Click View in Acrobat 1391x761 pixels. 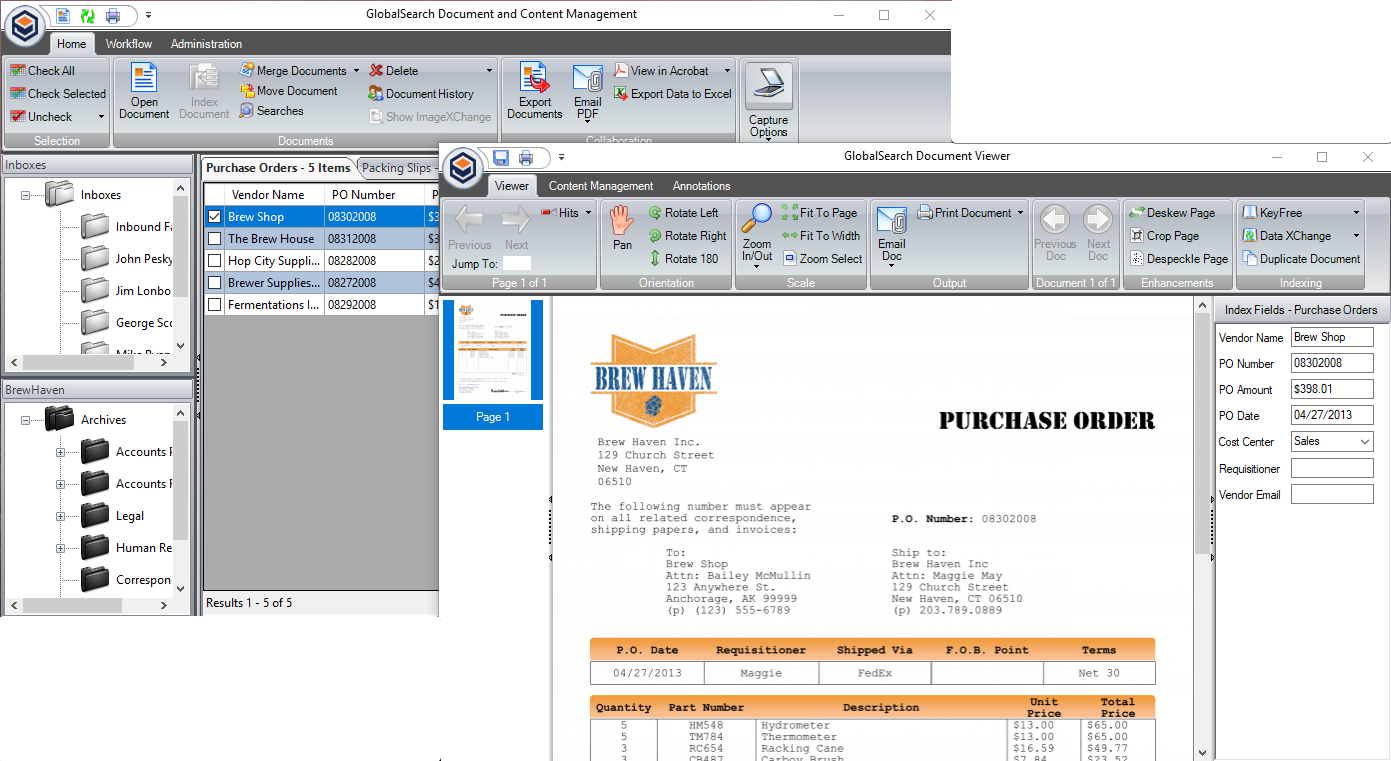(x=661, y=71)
